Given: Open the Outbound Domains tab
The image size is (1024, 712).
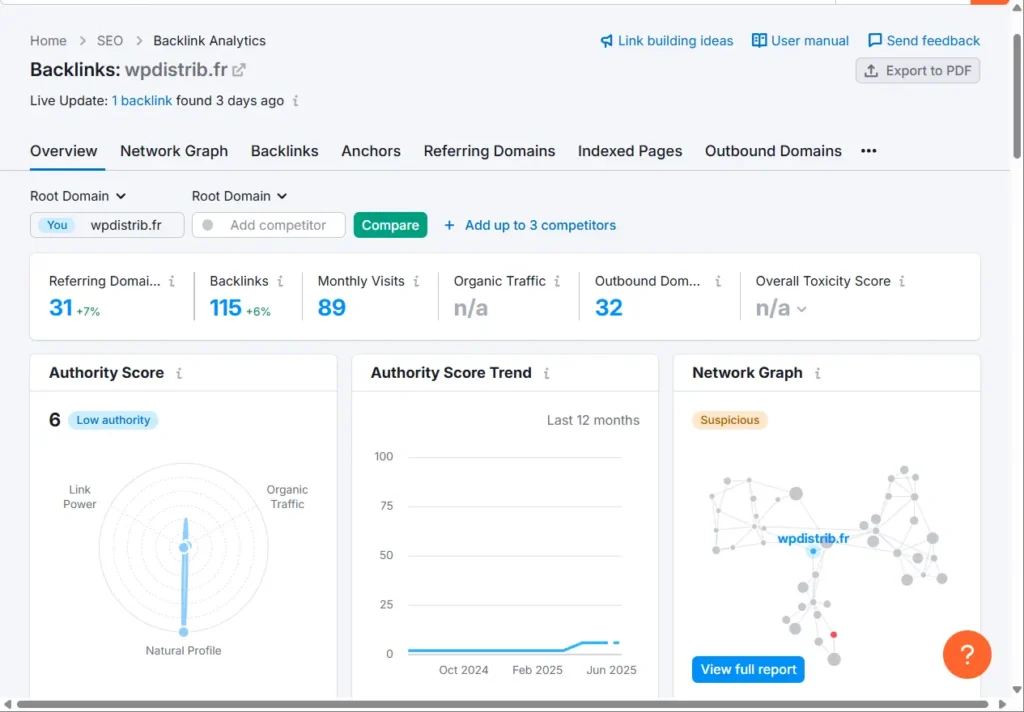Looking at the screenshot, I should 773,151.
